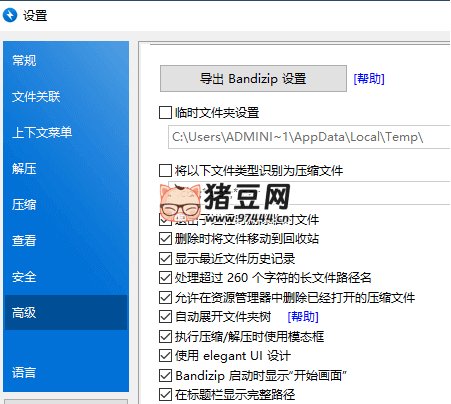This screenshot has width=451, height=404.
Task: Toggle Bandizip 启动时显示开始画面 checkbox
Action: click(165, 375)
